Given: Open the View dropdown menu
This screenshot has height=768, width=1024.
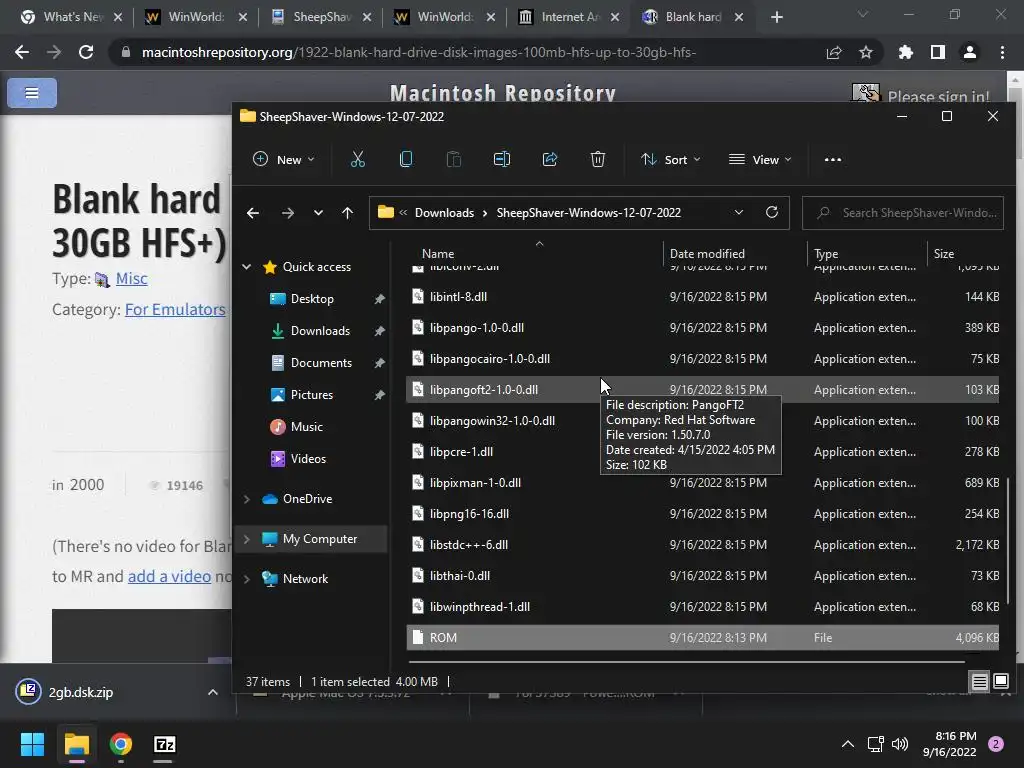Looking at the screenshot, I should [760, 159].
